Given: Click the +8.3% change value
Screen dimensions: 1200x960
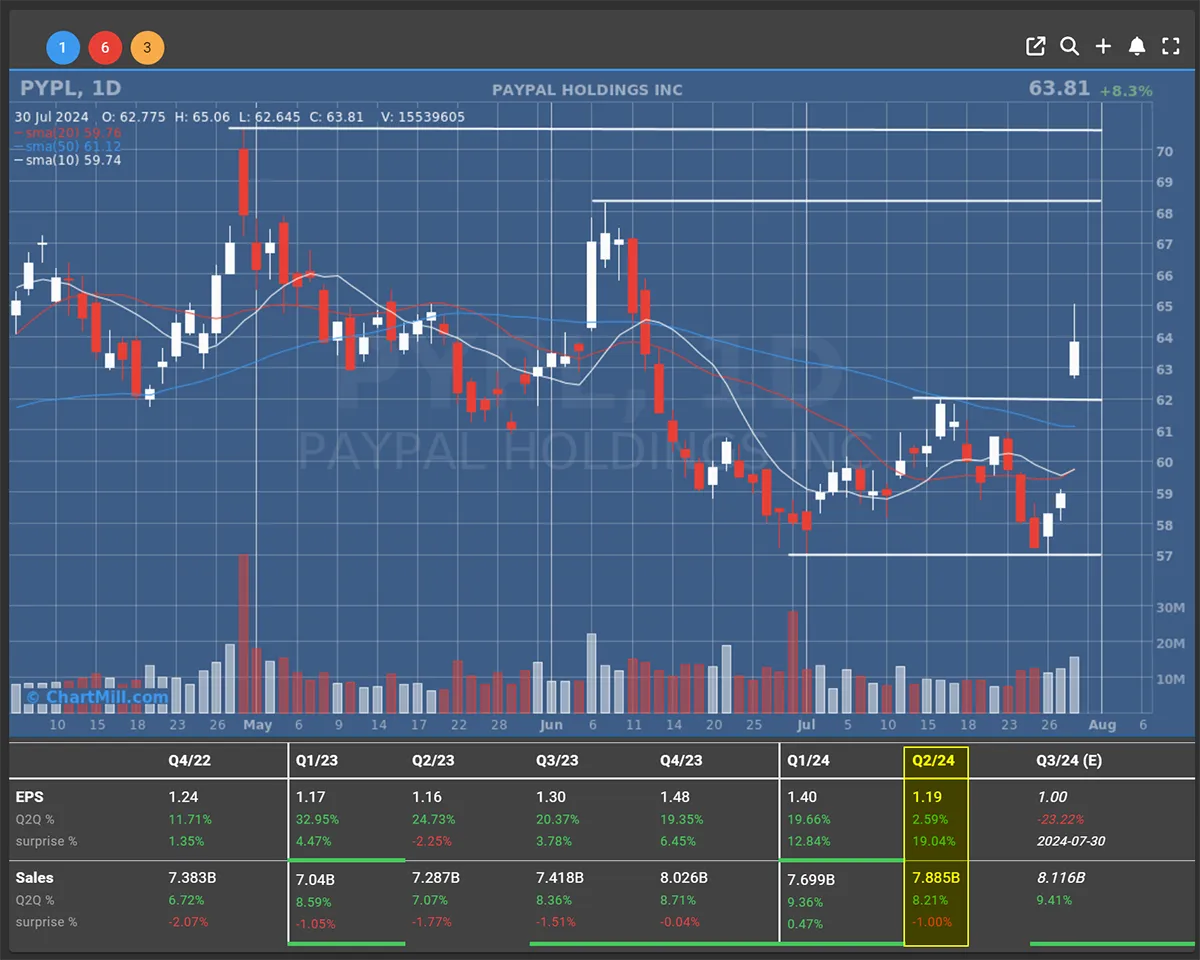Looking at the screenshot, I should click(1126, 91).
